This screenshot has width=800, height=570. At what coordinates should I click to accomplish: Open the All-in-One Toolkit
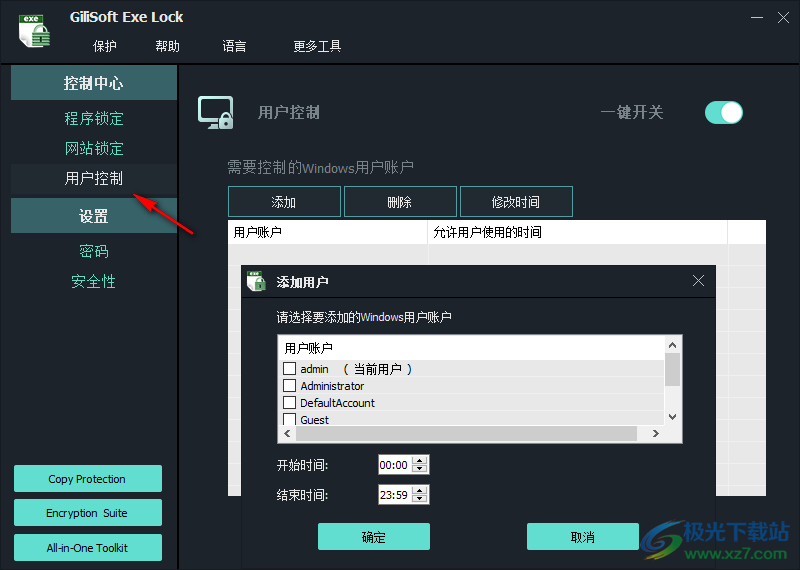click(88, 548)
